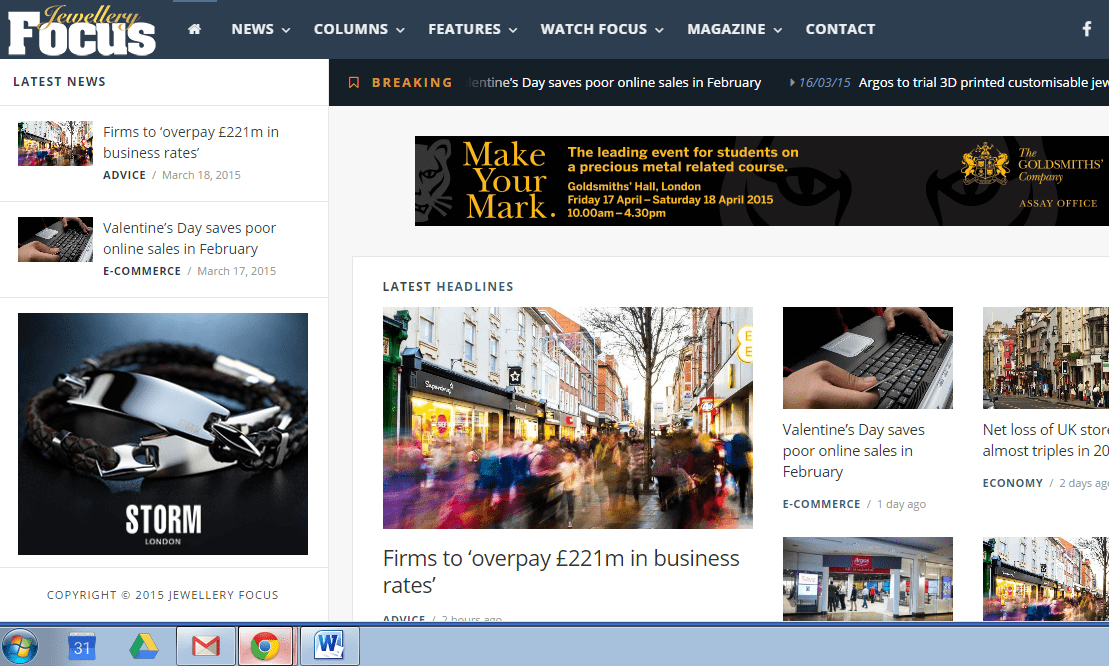Click the Home icon in the navigation bar
This screenshot has width=1109, height=666.
click(x=195, y=28)
